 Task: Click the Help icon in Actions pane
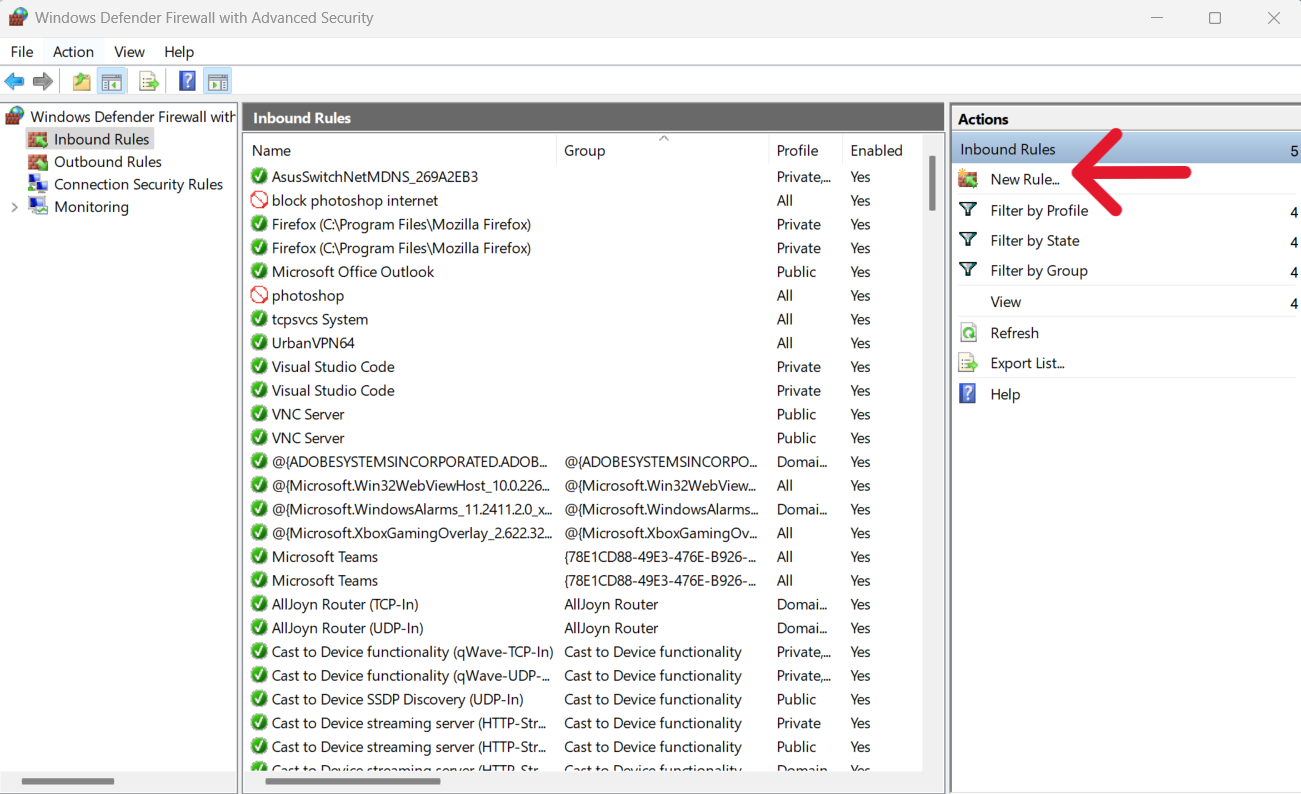click(968, 394)
